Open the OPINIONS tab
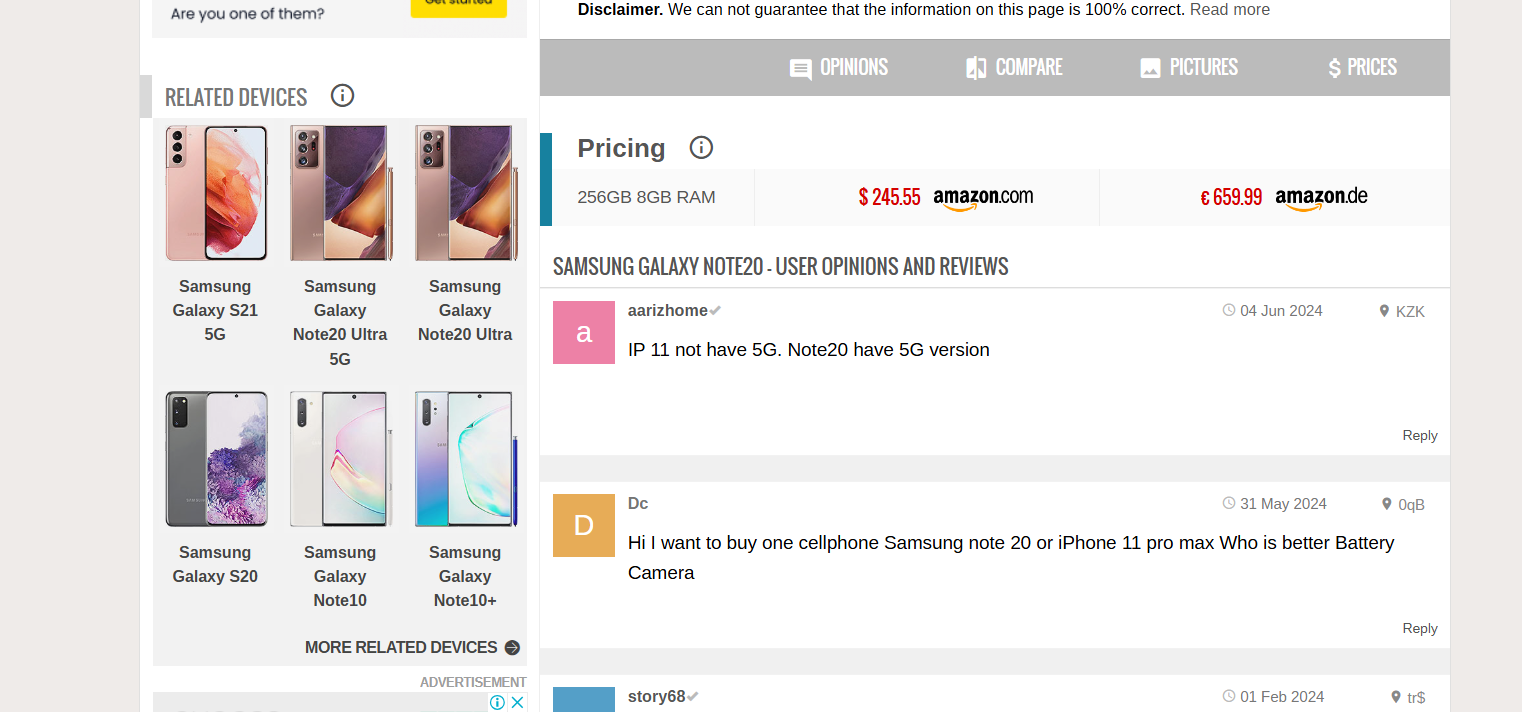Screen dimensions: 1522x712 [852, 68]
